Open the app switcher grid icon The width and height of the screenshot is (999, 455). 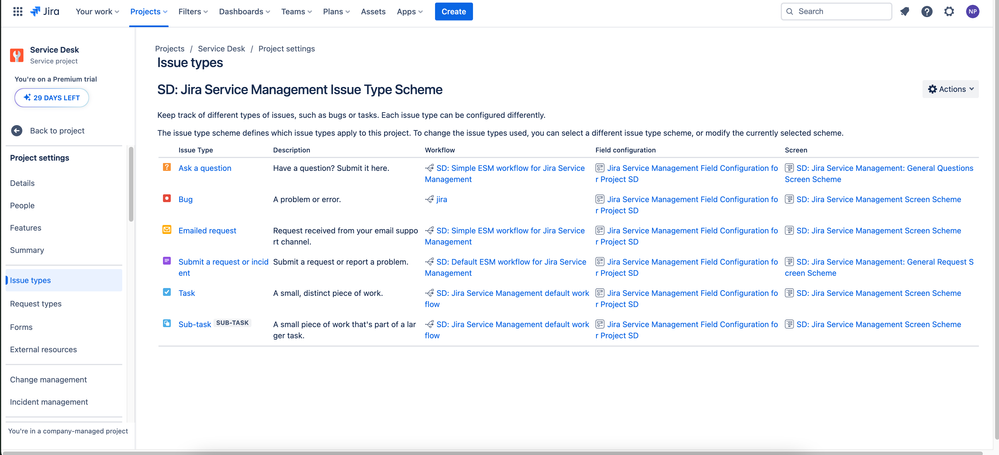pos(18,11)
